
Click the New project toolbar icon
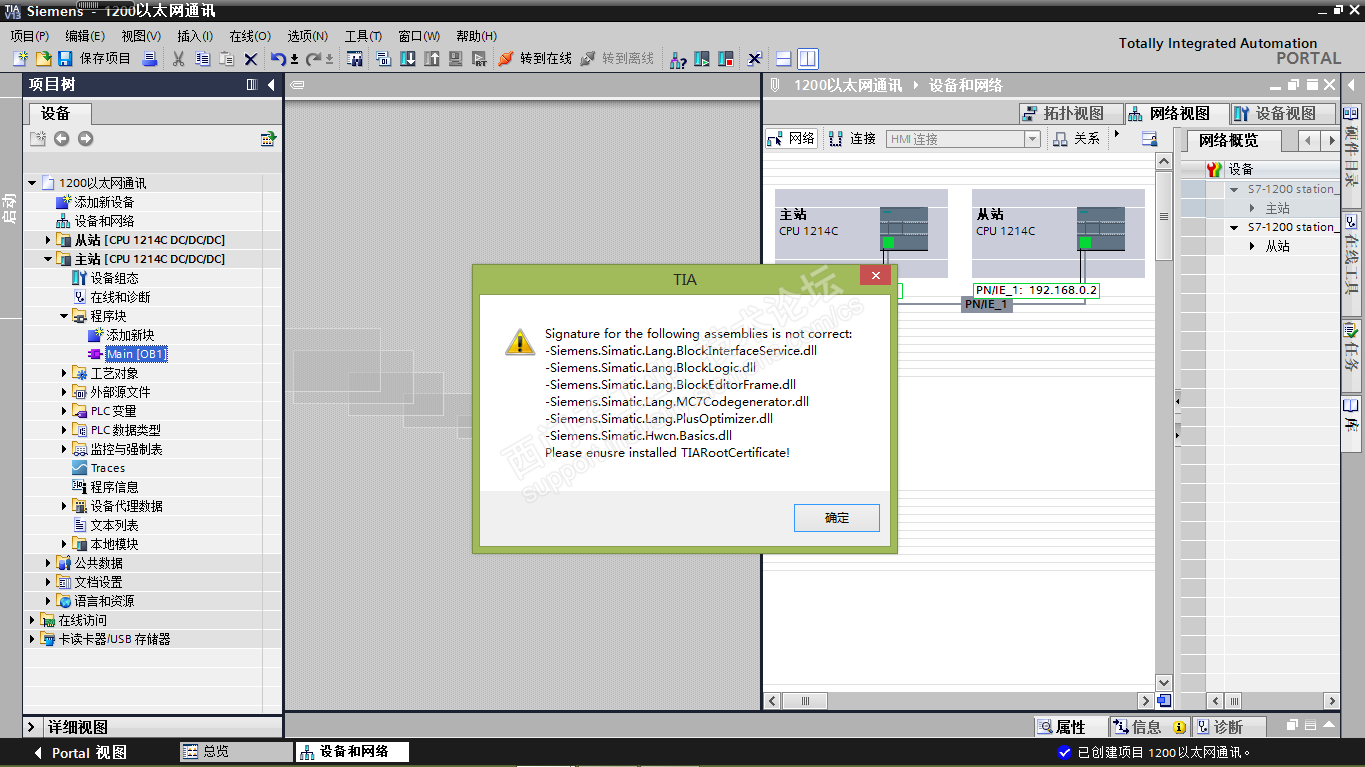[20, 59]
